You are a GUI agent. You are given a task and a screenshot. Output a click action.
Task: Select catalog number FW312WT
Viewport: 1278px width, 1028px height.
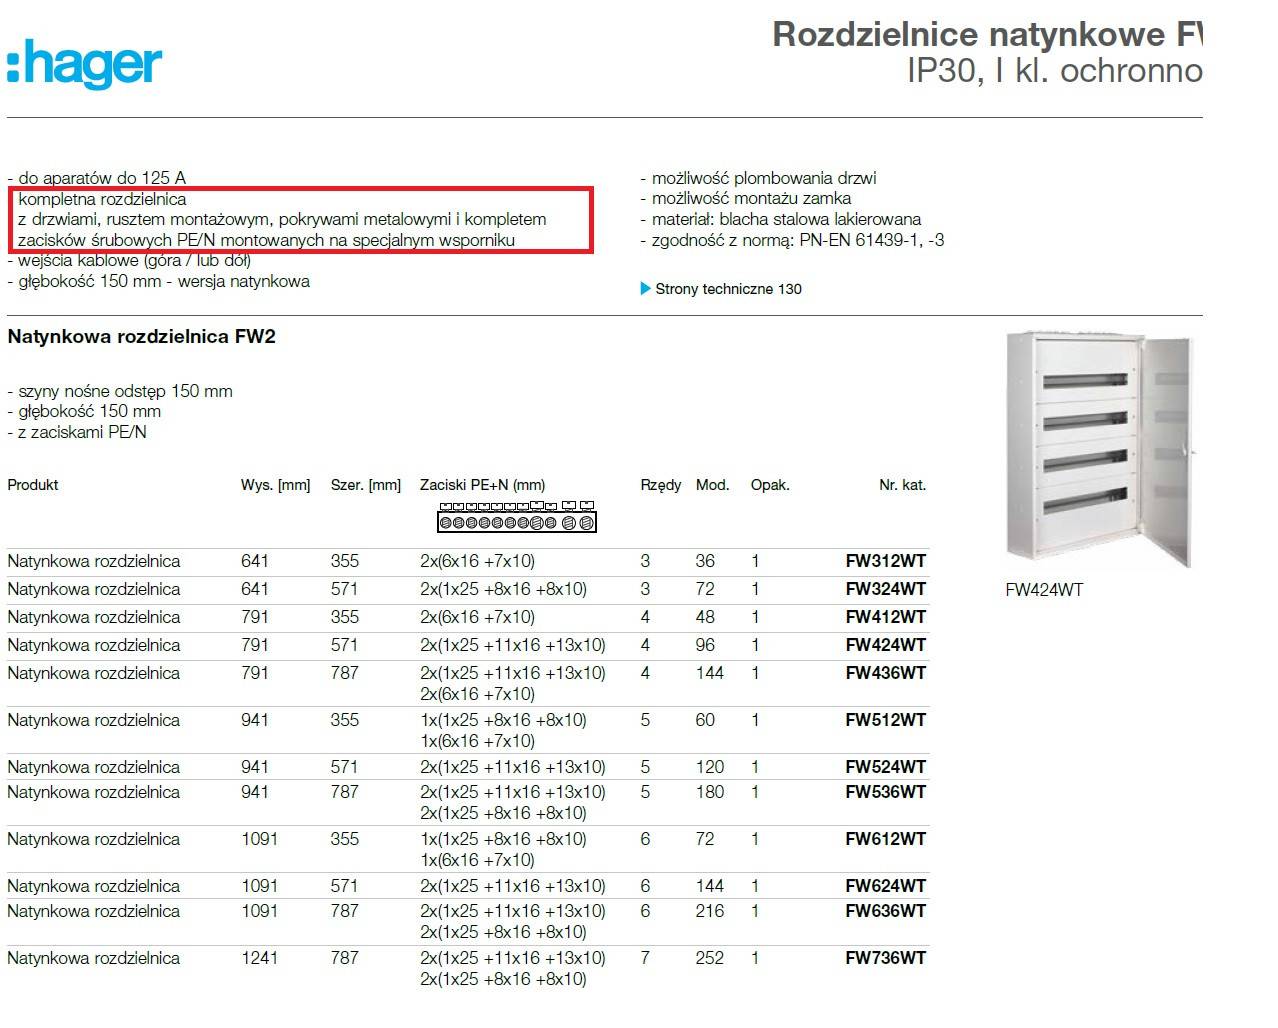[885, 561]
